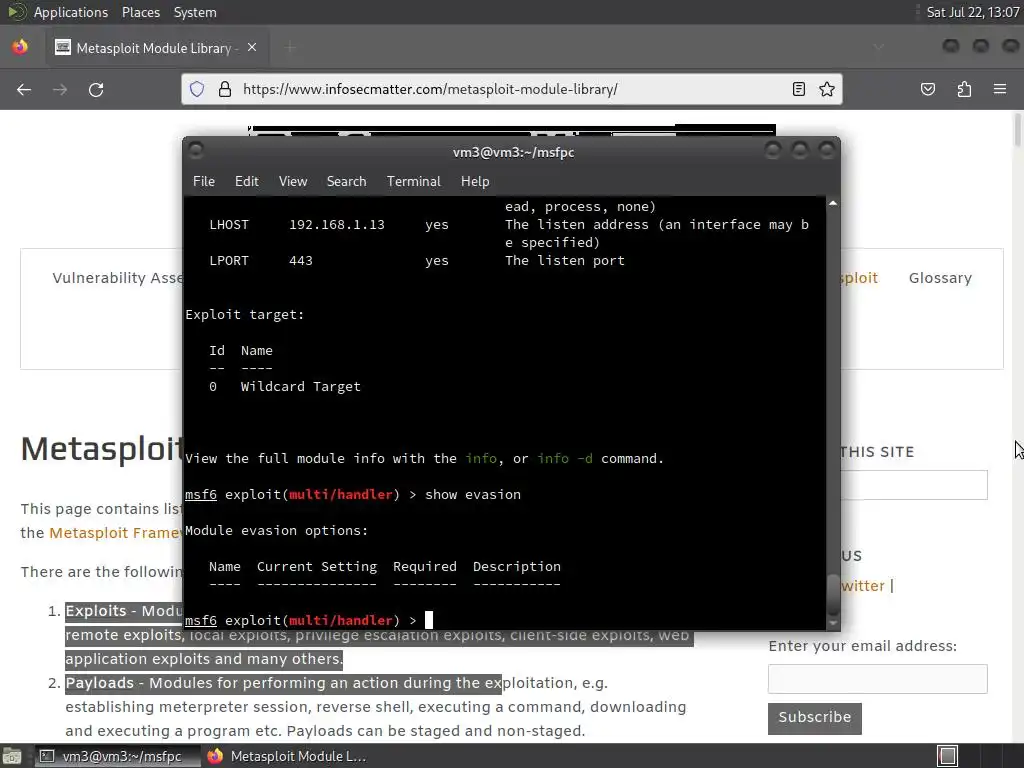Open the Twitter follow link
This screenshot has width=1024, height=768.
click(x=862, y=586)
